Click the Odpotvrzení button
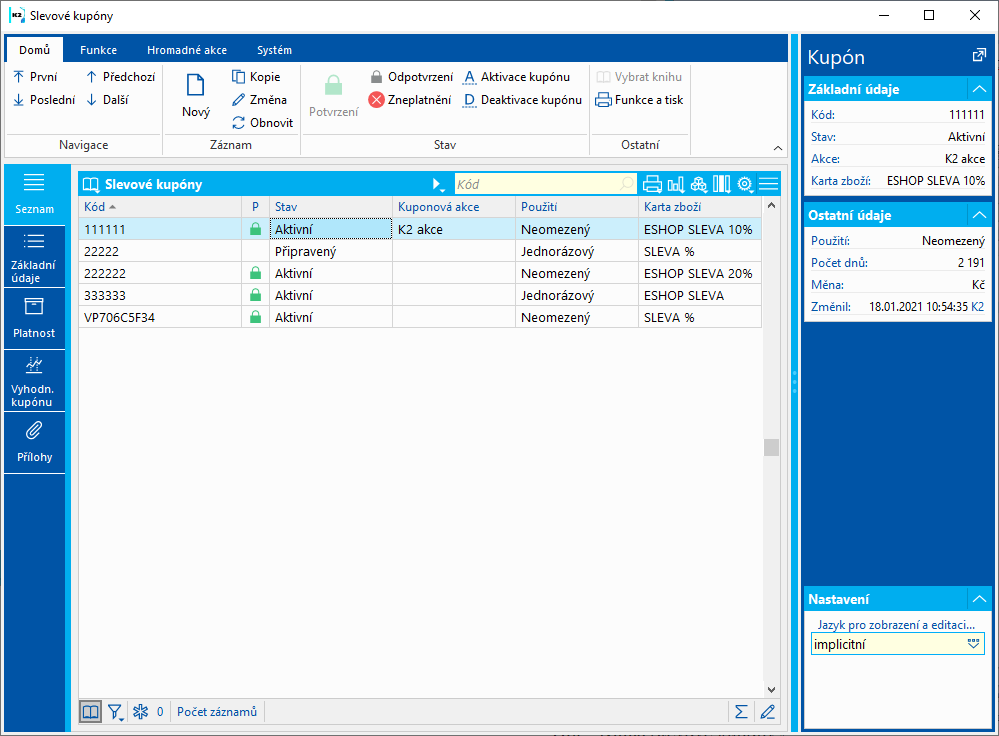 (411, 77)
